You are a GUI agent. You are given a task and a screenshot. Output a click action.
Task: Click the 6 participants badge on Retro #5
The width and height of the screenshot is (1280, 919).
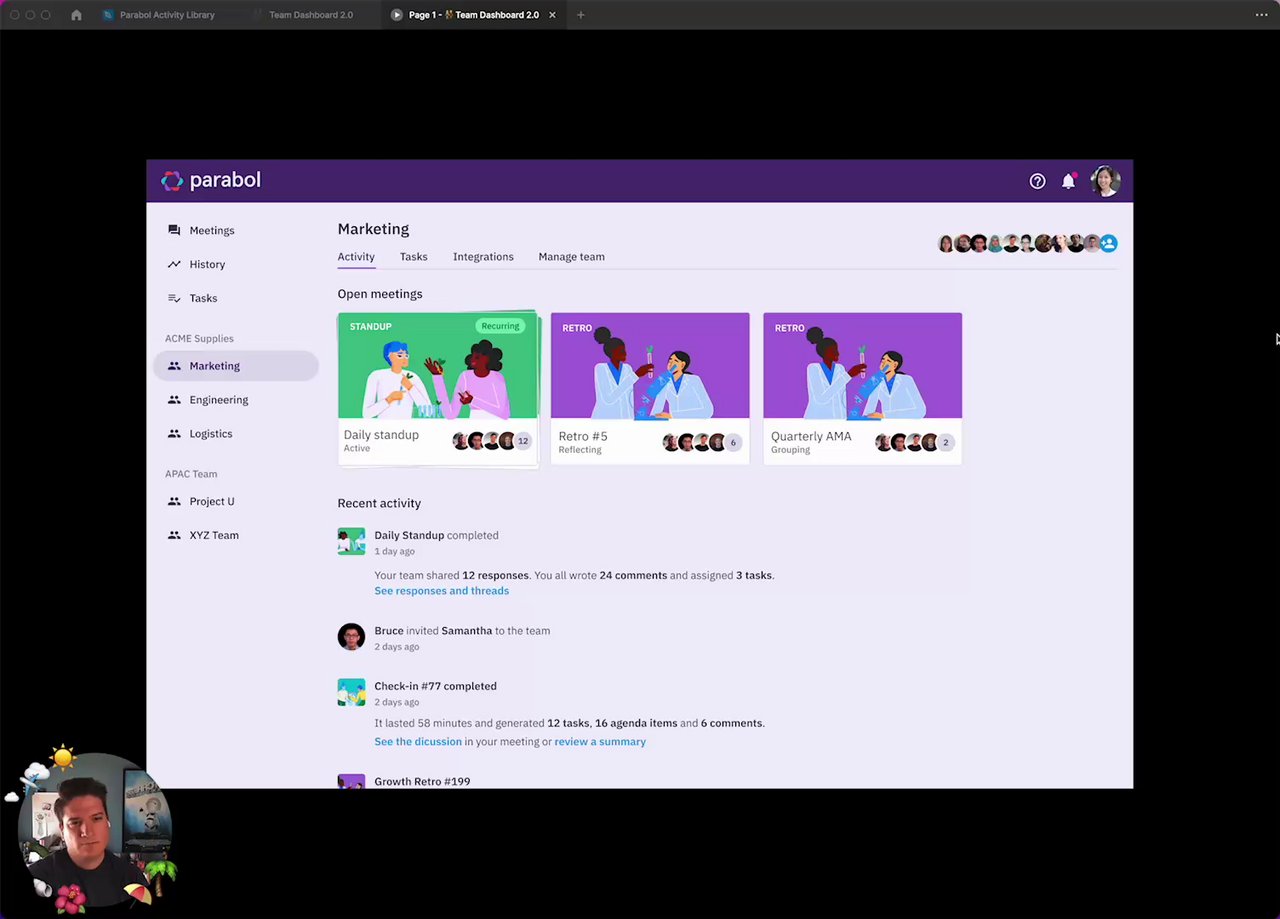[733, 442]
